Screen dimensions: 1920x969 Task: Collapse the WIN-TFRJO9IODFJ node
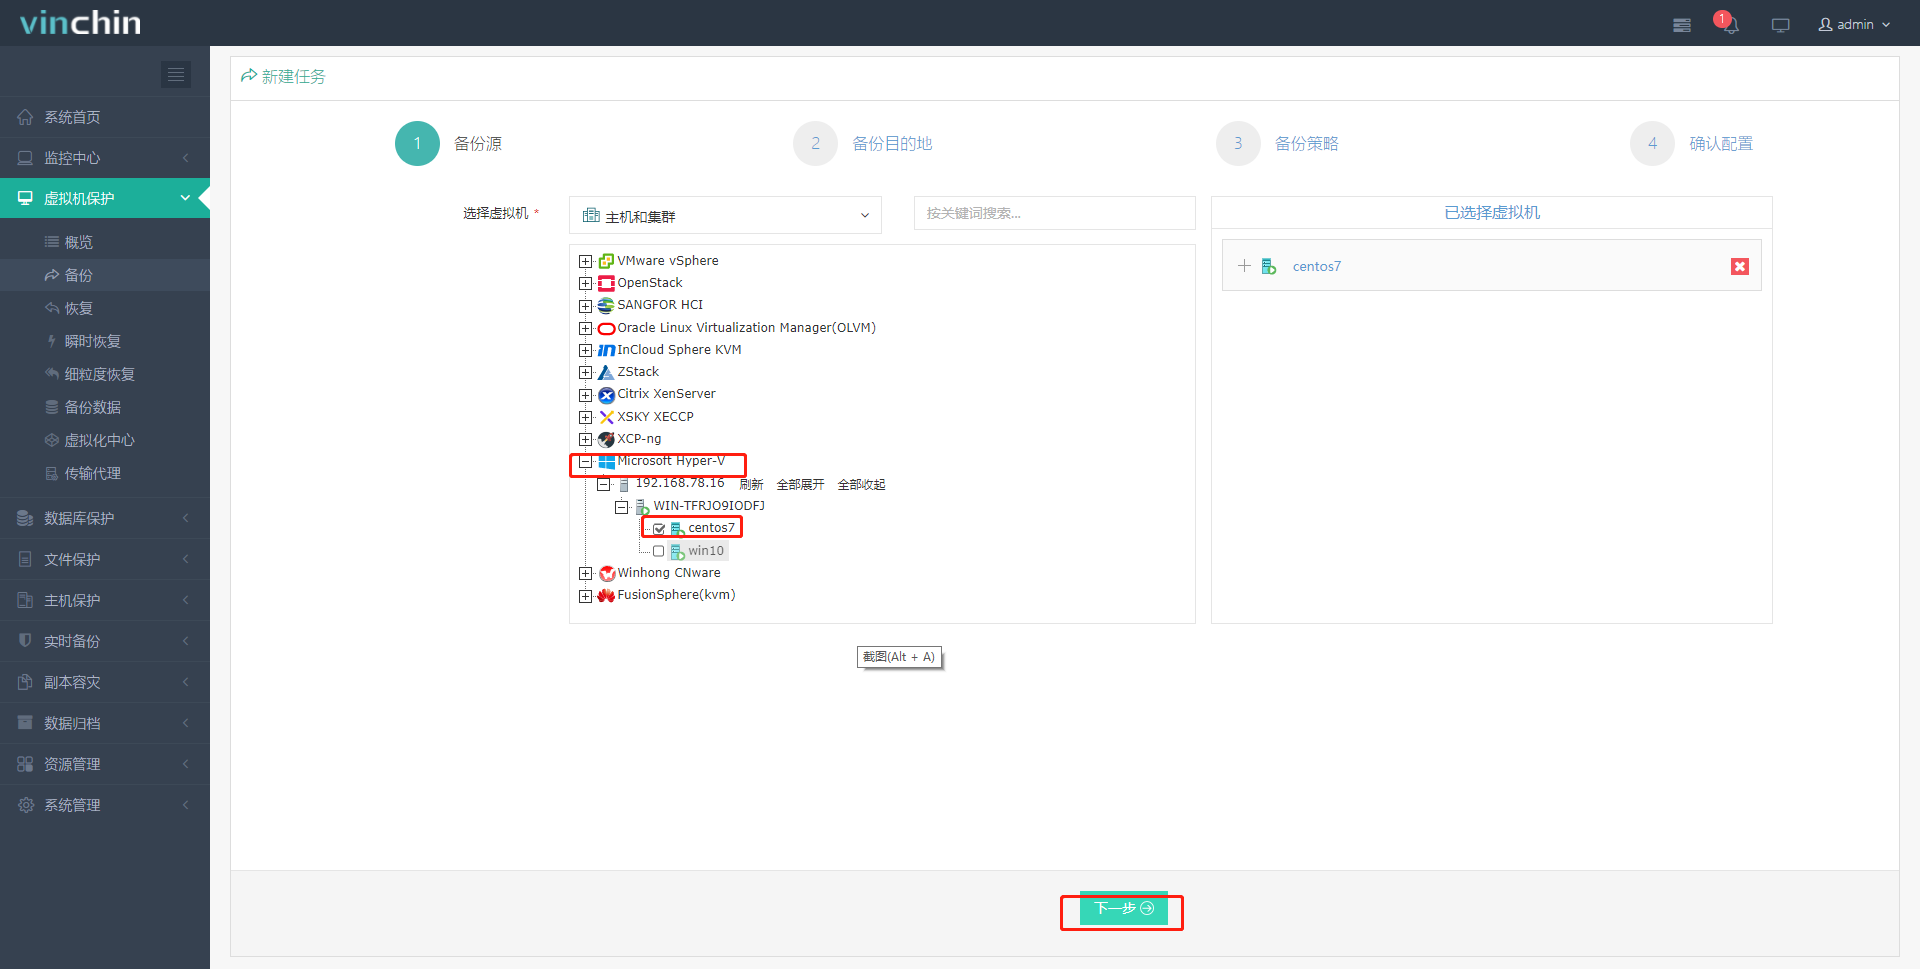[621, 506]
